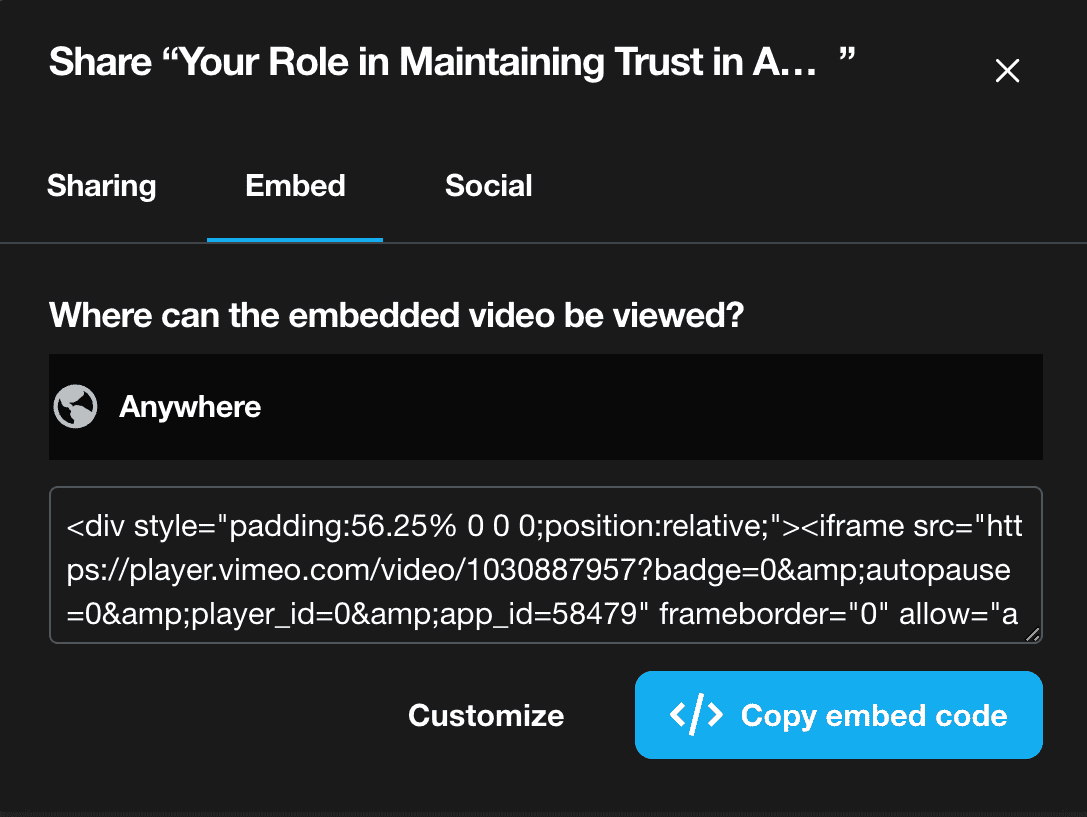Select the Embed tab
The height and width of the screenshot is (817, 1087).
295,186
